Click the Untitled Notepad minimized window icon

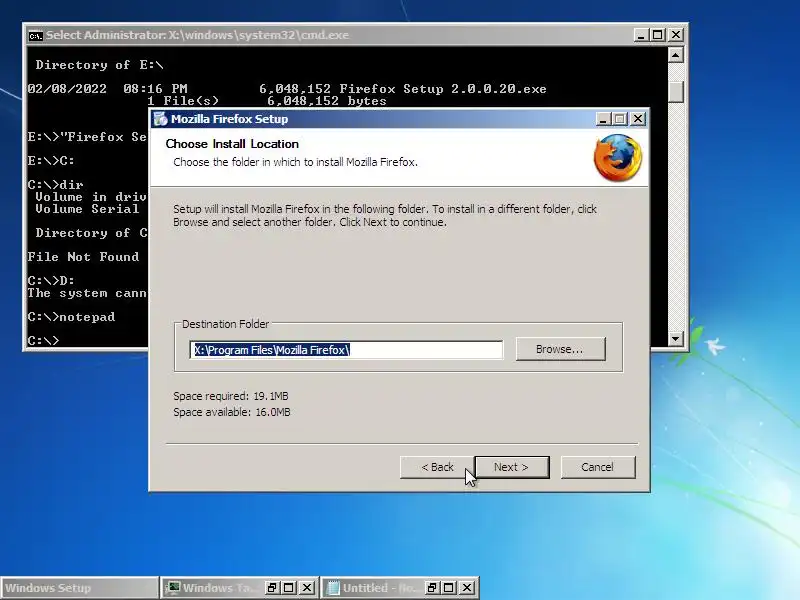[x=333, y=588]
